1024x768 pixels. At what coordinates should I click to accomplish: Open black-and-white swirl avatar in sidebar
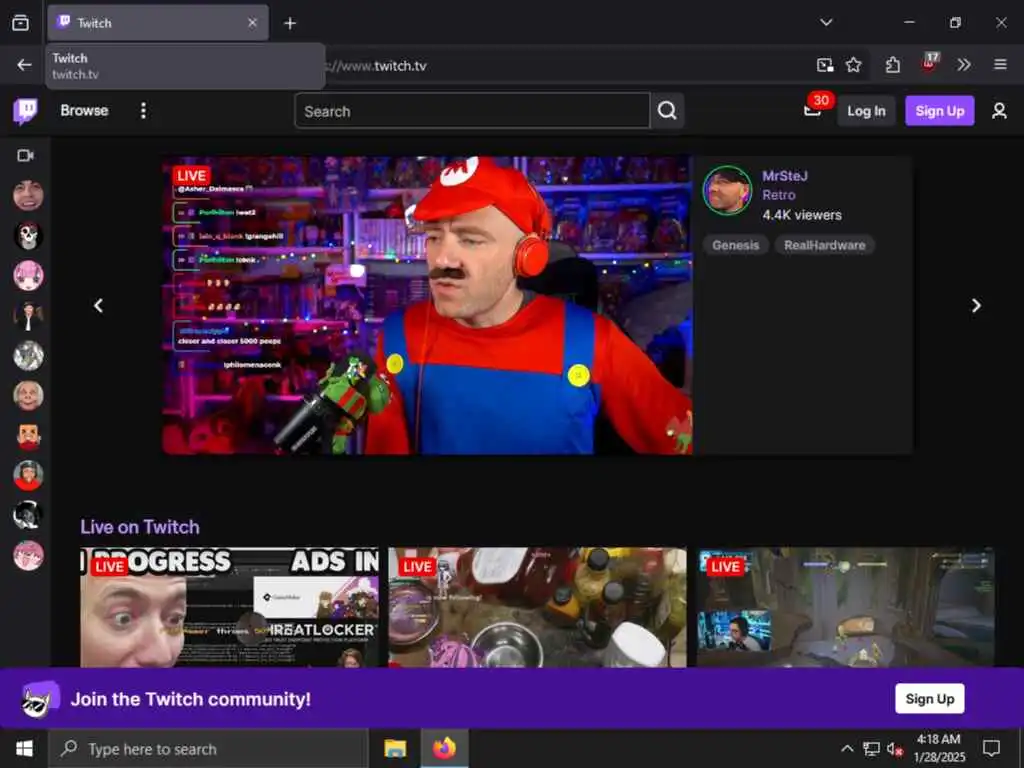point(28,516)
